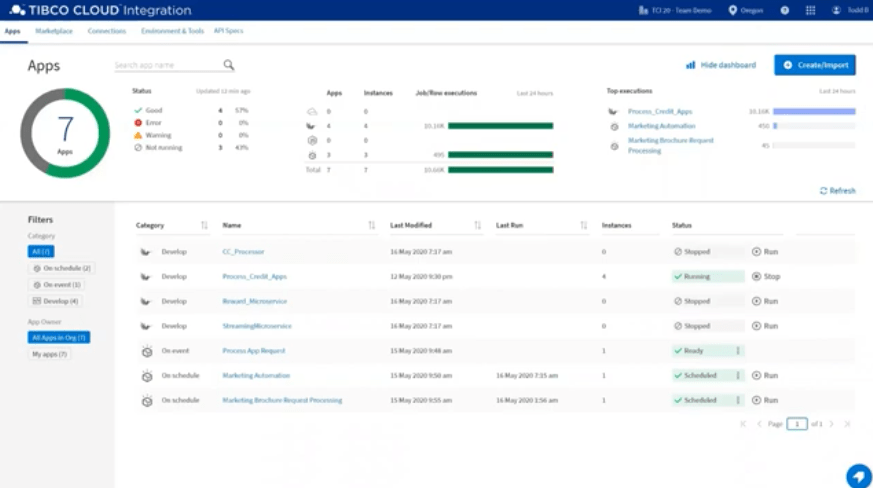Click the chat bubble icon at bottom right
Image resolution: width=873 pixels, height=488 pixels.
click(857, 475)
